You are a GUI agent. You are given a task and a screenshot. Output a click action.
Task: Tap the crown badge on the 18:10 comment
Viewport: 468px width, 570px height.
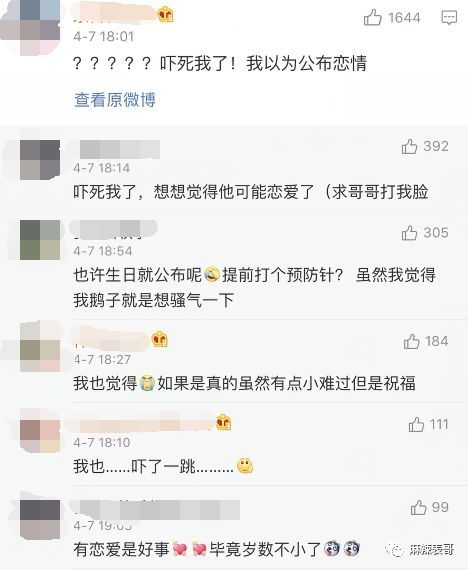point(223,422)
